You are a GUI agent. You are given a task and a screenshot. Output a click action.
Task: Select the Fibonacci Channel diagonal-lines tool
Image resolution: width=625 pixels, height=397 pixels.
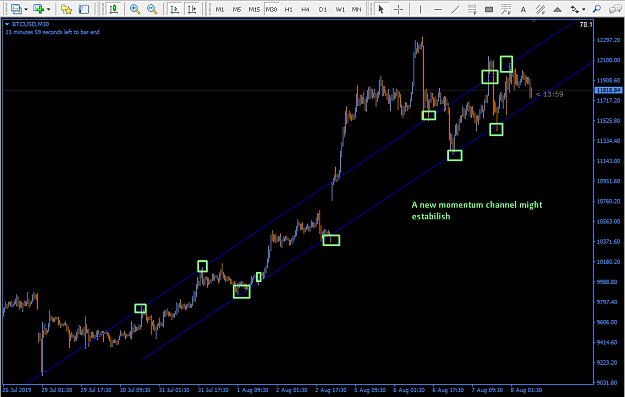coord(540,9)
